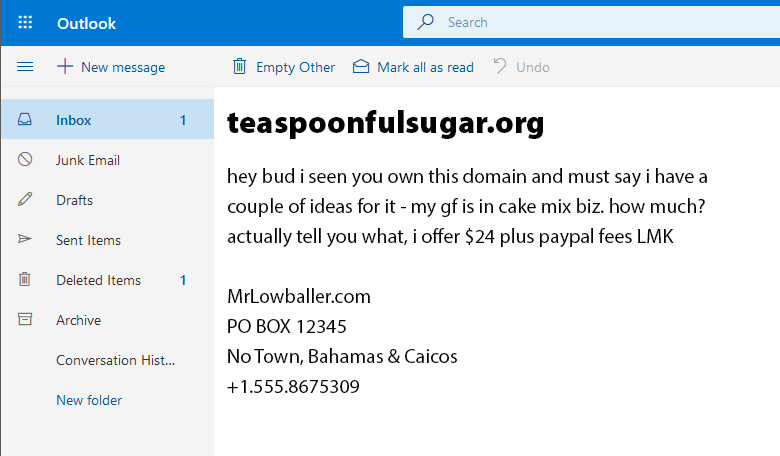Viewport: 780px width, 456px height.
Task: Click the plus icon for New message
Action: click(65, 66)
